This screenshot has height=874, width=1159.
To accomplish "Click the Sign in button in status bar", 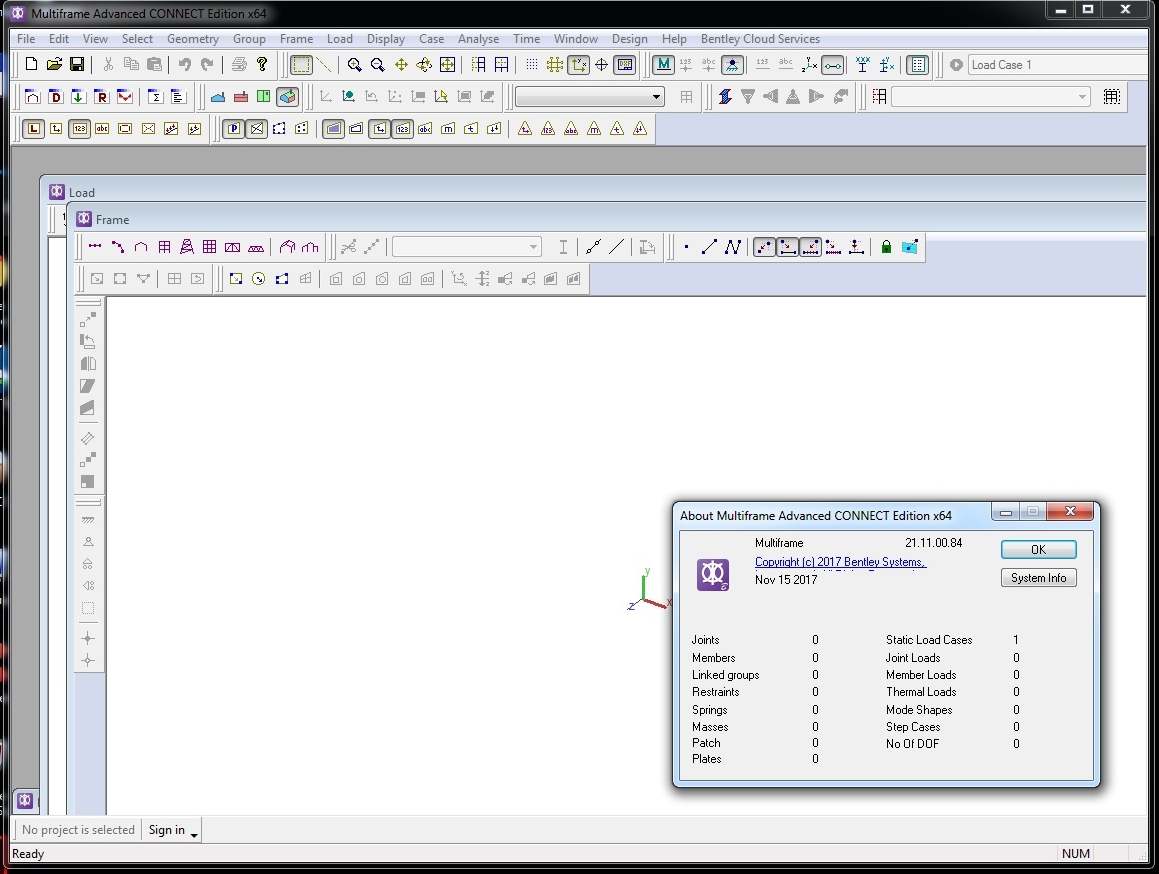I will tap(167, 830).
